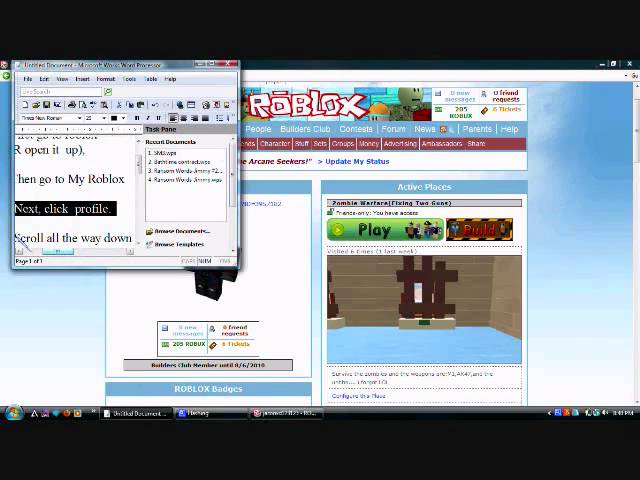Click Windows Start orb
The width and height of the screenshot is (640, 480).
click(x=13, y=413)
